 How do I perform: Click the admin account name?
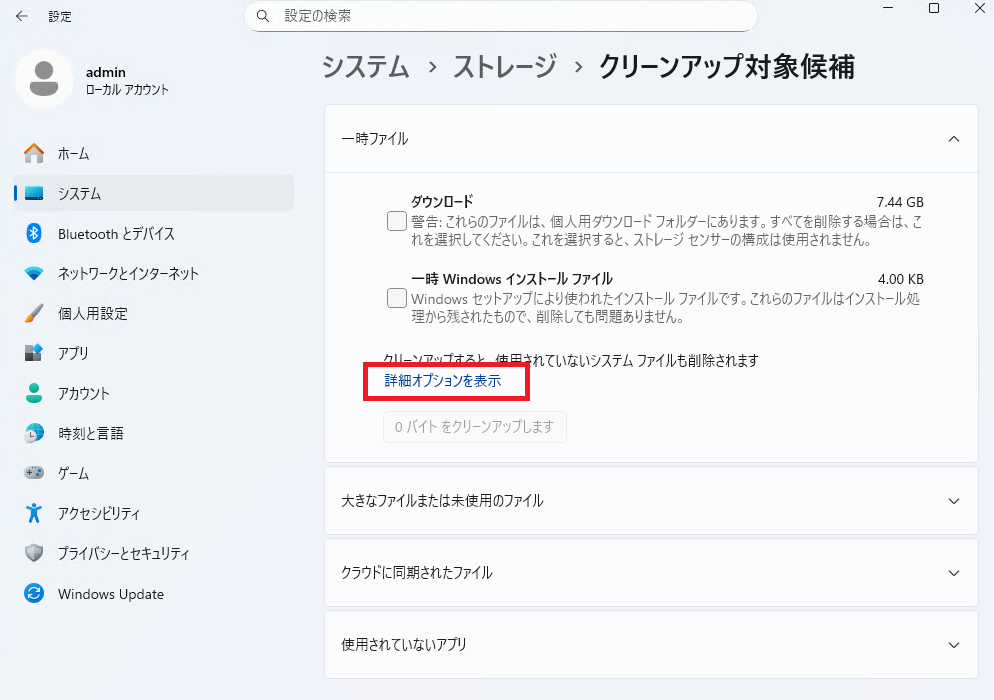pos(106,72)
